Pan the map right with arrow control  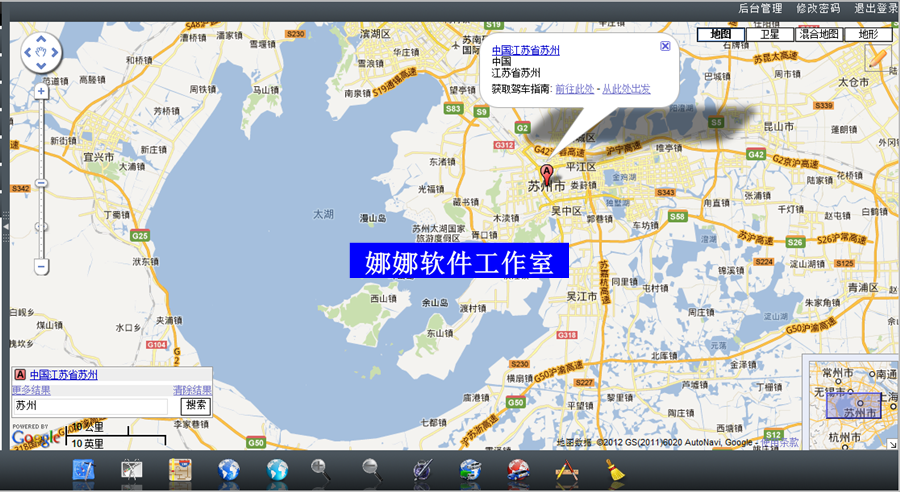(x=55, y=52)
